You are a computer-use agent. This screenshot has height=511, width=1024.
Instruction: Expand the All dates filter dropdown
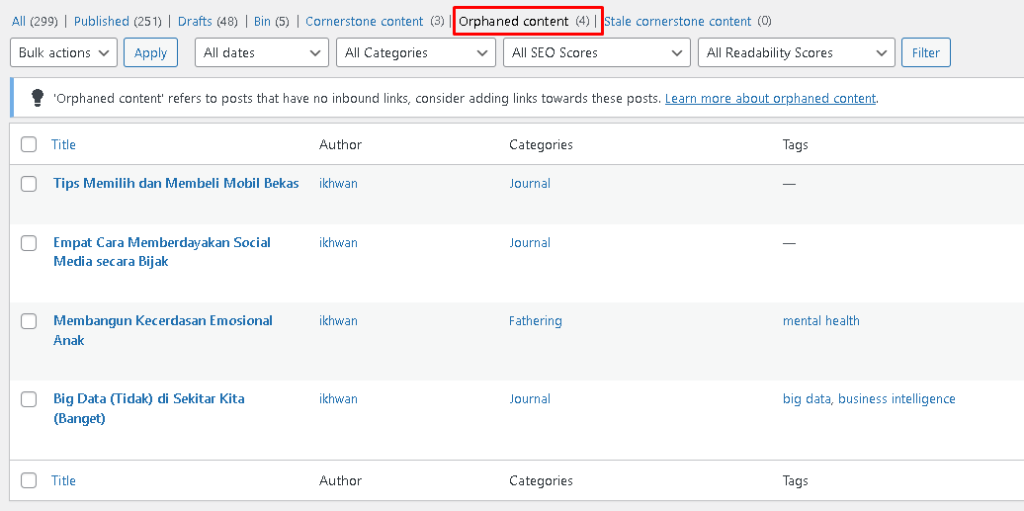(262, 53)
